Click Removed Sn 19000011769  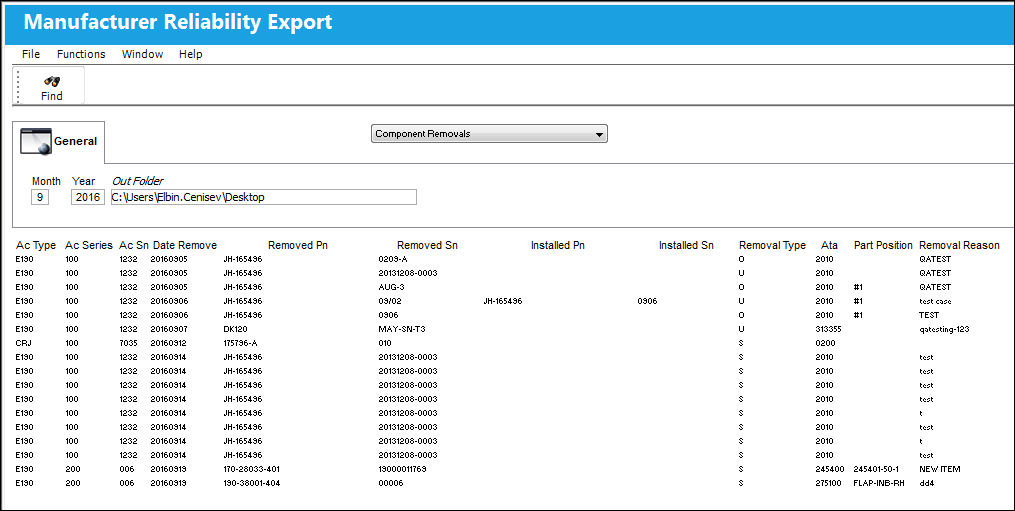402,469
